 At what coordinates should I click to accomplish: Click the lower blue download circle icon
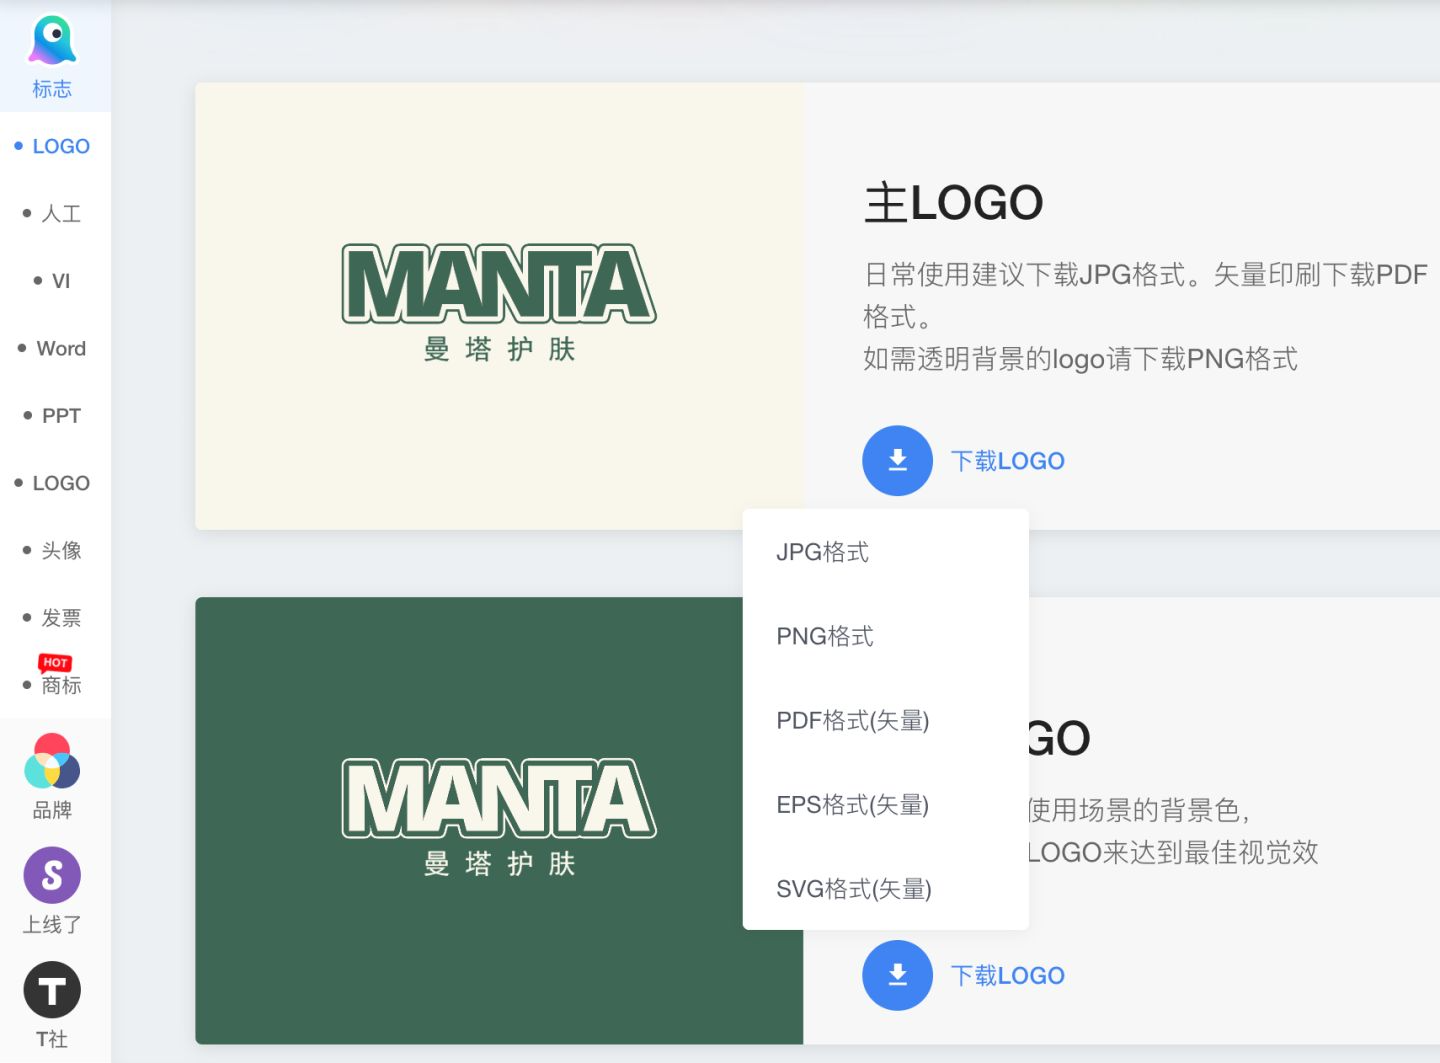pos(897,975)
